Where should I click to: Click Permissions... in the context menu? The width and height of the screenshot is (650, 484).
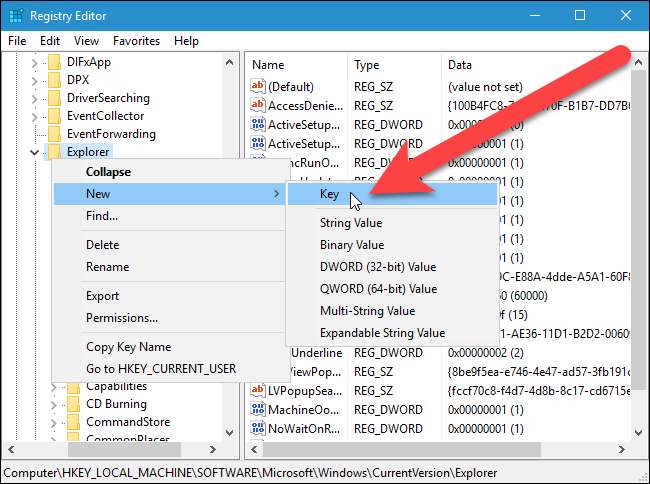pyautogui.click(x=122, y=318)
